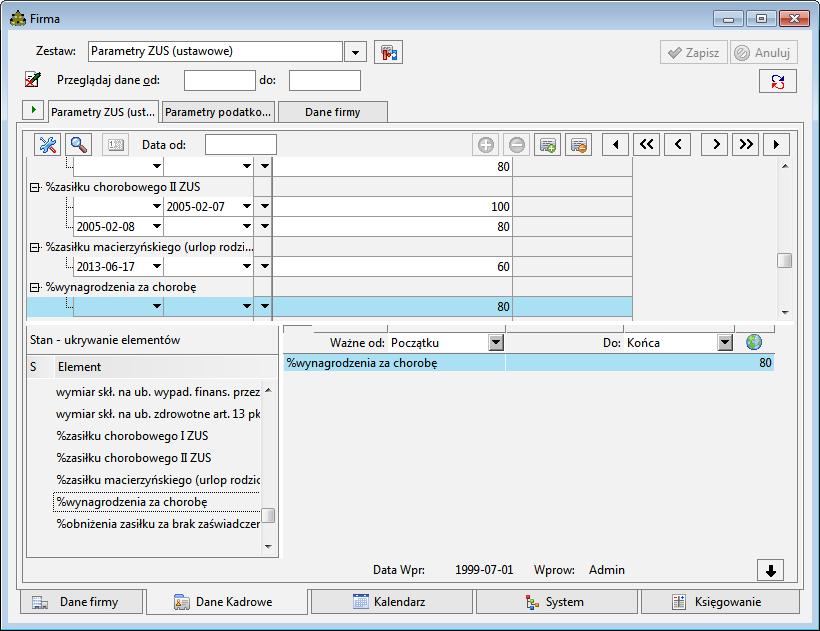Viewport: 820px width, 631px height.
Task: Click the black down-arrow button at bottom right
Action: 770,570
